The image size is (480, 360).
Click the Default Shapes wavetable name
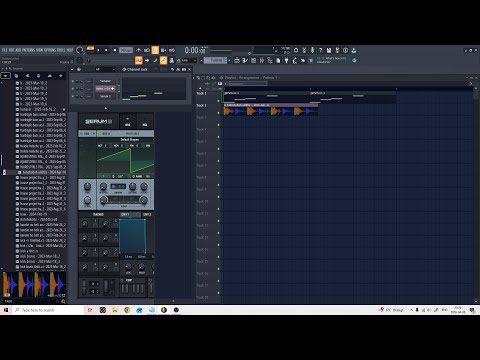(x=130, y=139)
